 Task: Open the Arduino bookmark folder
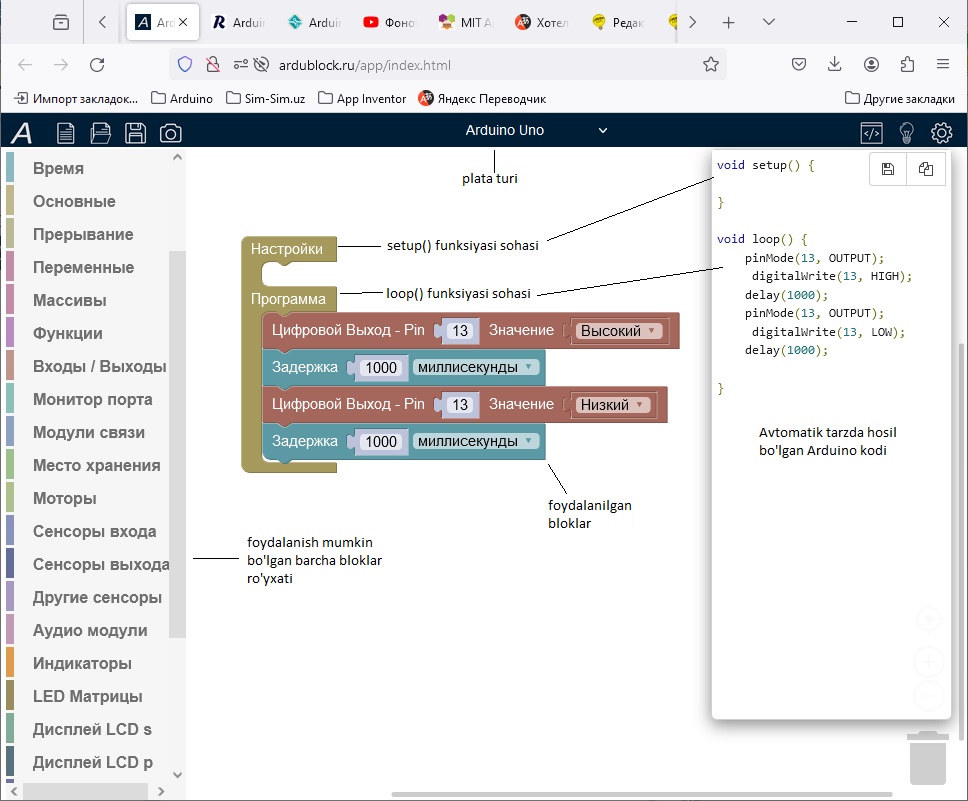(x=181, y=98)
